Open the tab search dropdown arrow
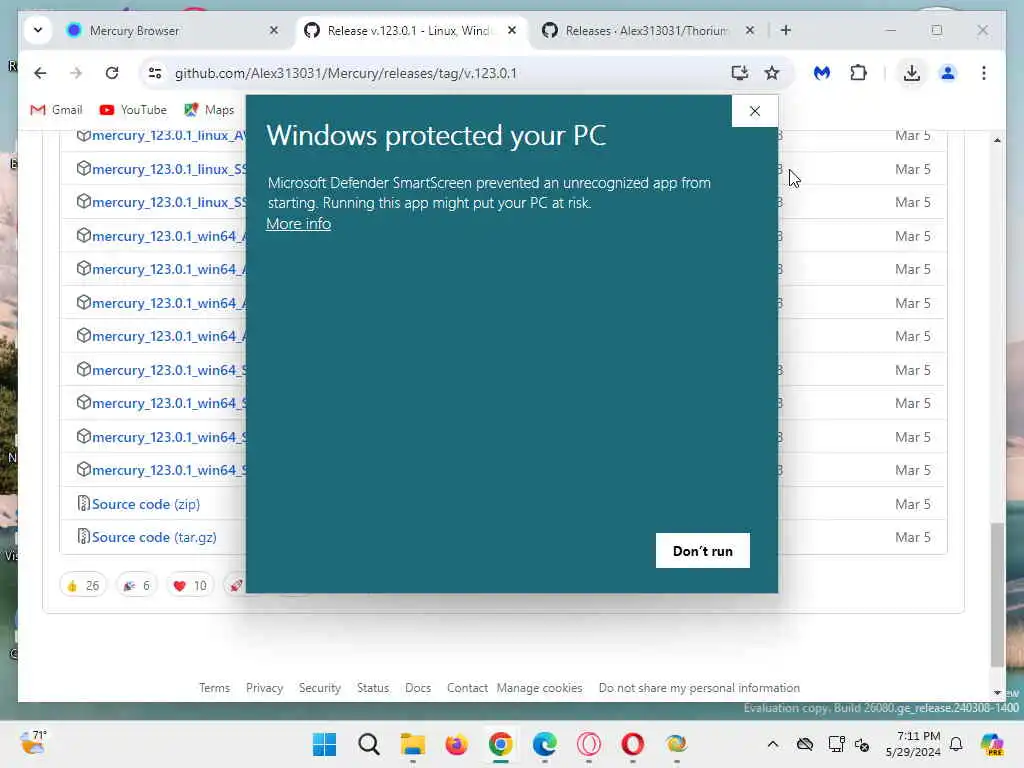Screen dimensions: 1024x768 pyautogui.click(x=38, y=30)
